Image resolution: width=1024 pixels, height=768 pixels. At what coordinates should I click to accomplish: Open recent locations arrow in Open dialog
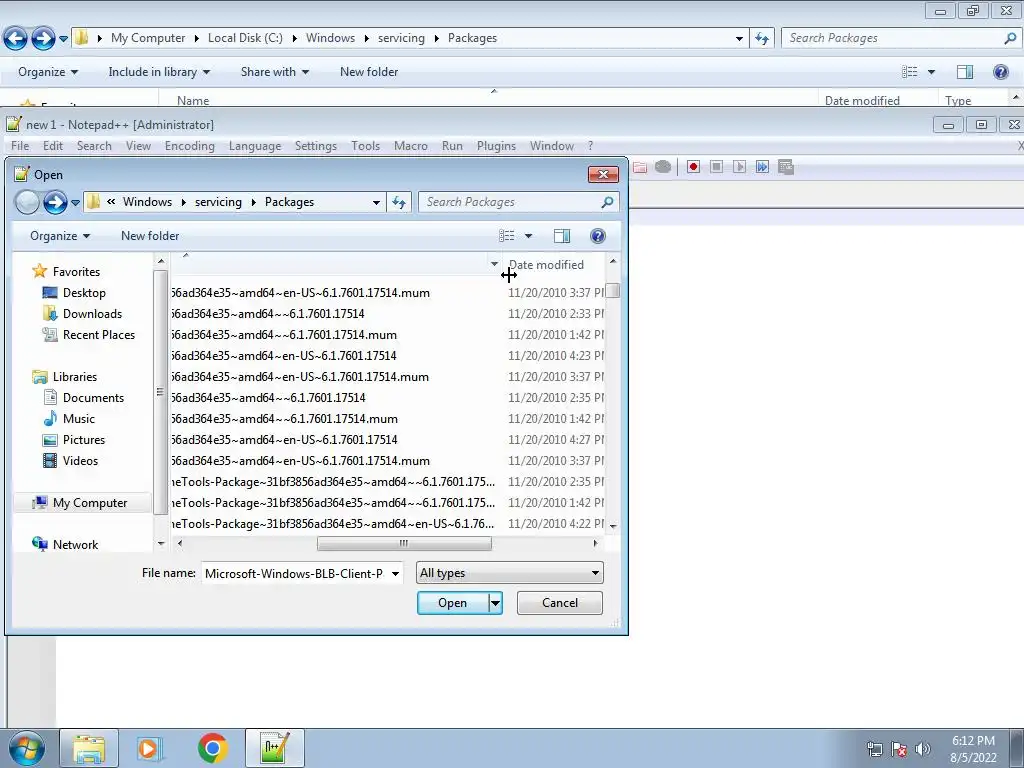[x=75, y=203]
